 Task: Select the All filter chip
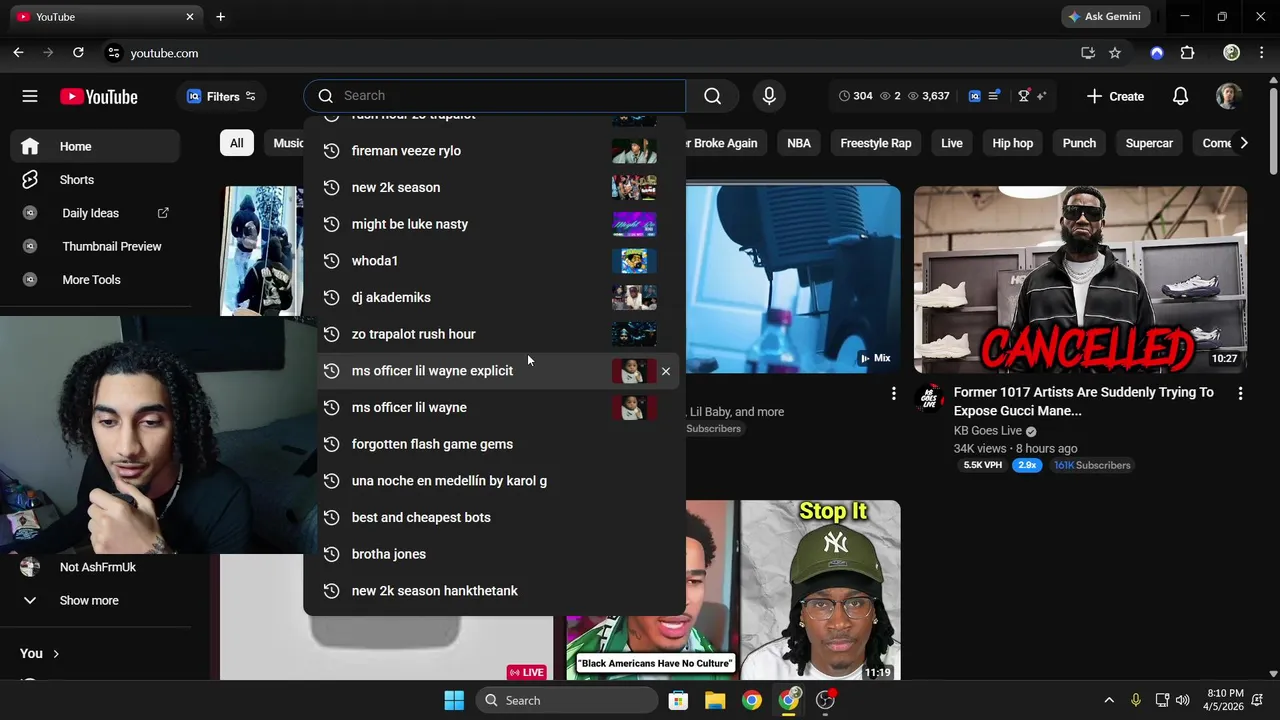(236, 143)
